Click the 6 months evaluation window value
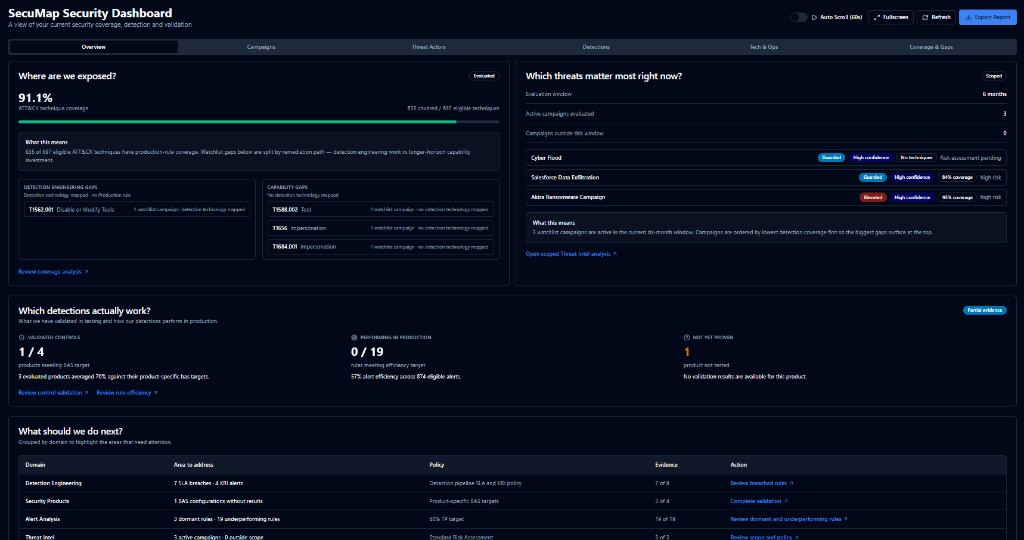Screen dimensions: 1024x540 click(x=994, y=94)
